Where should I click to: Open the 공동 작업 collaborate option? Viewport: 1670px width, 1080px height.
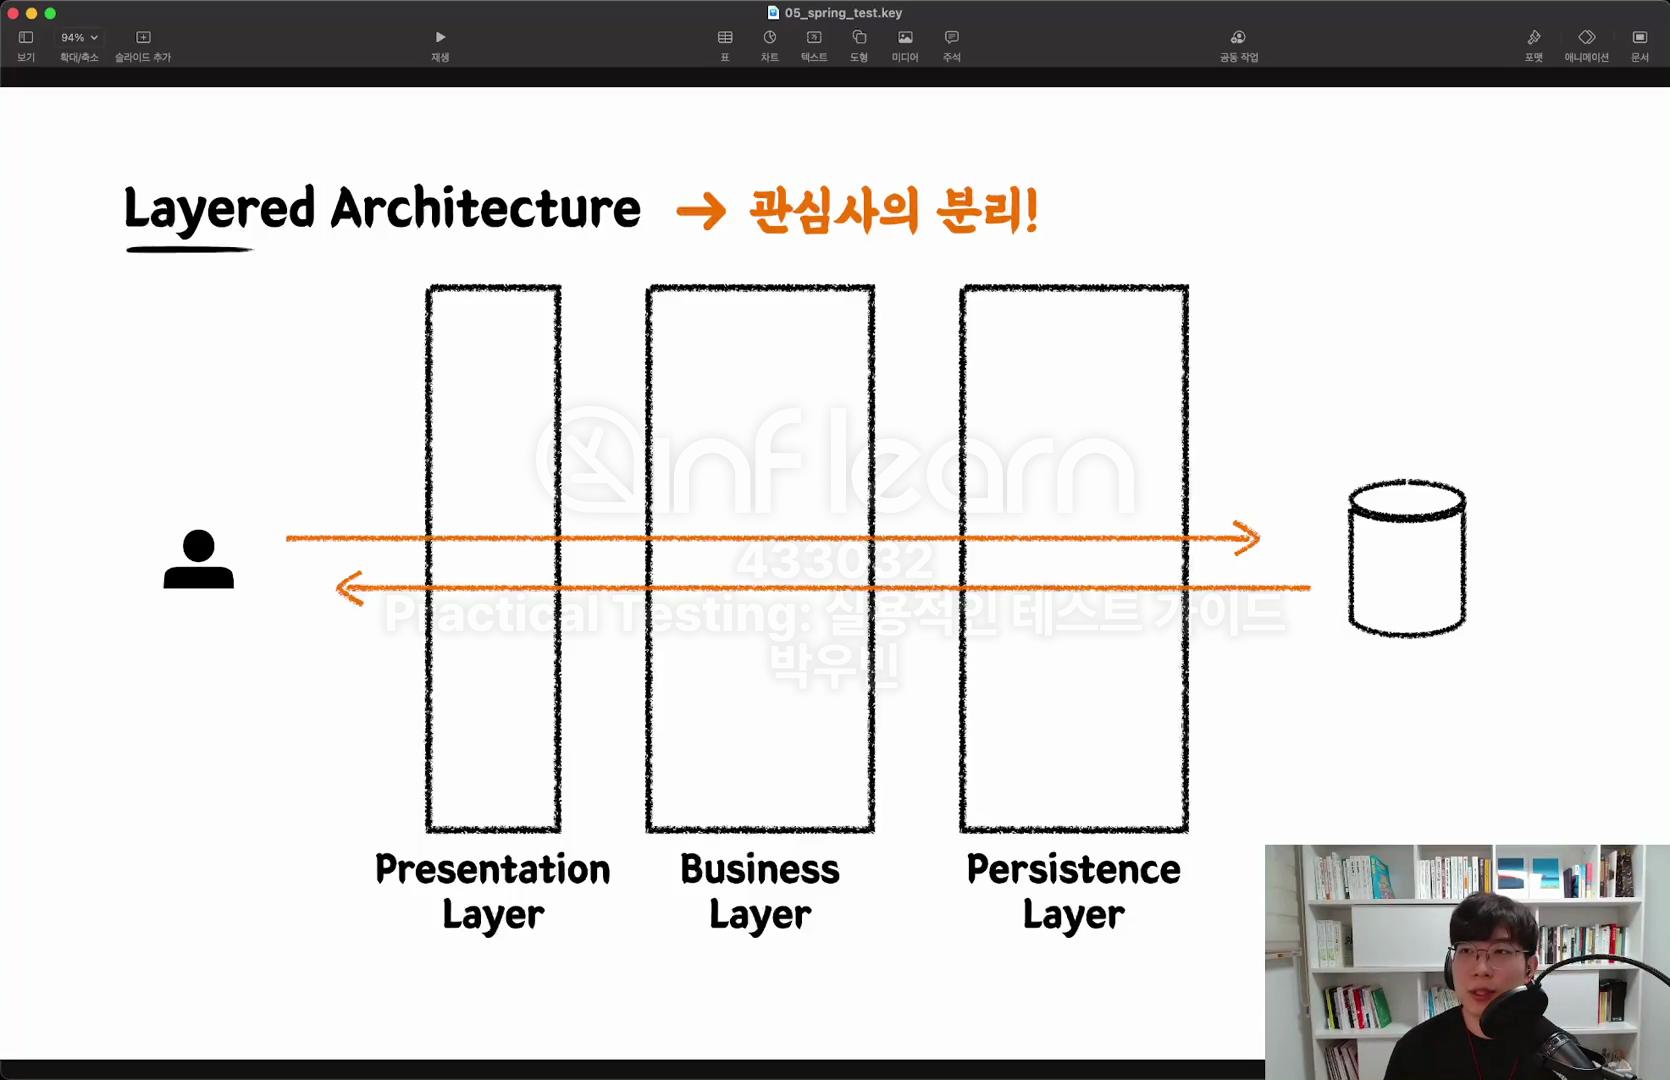tap(1238, 45)
